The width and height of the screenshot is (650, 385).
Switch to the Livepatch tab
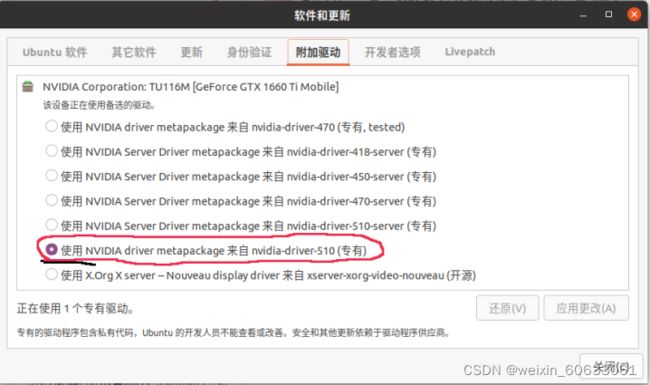(x=470, y=52)
